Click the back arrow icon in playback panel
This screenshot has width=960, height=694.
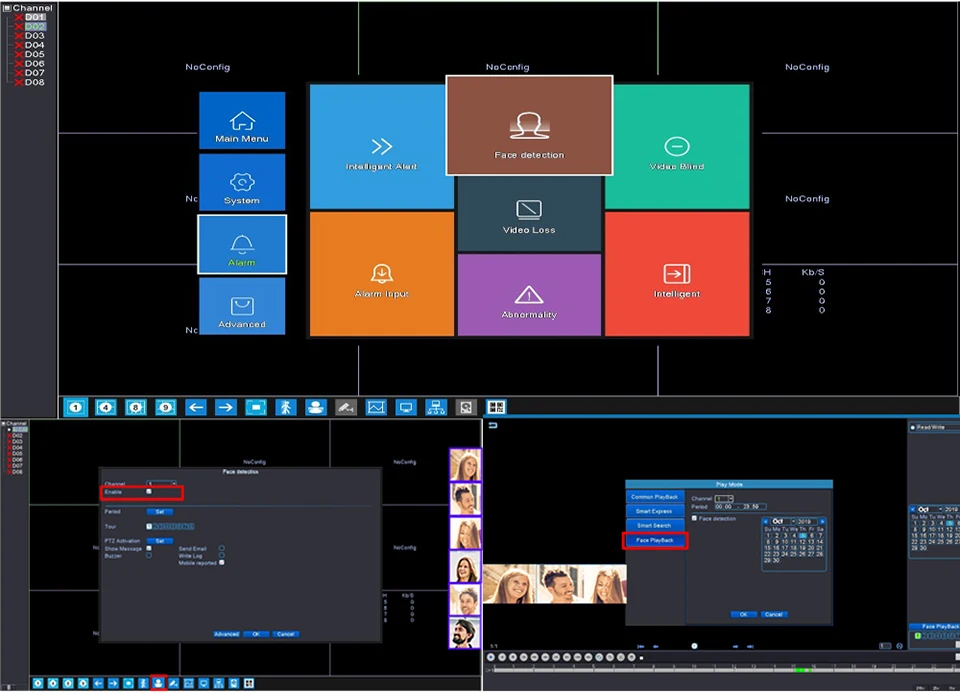(493, 425)
